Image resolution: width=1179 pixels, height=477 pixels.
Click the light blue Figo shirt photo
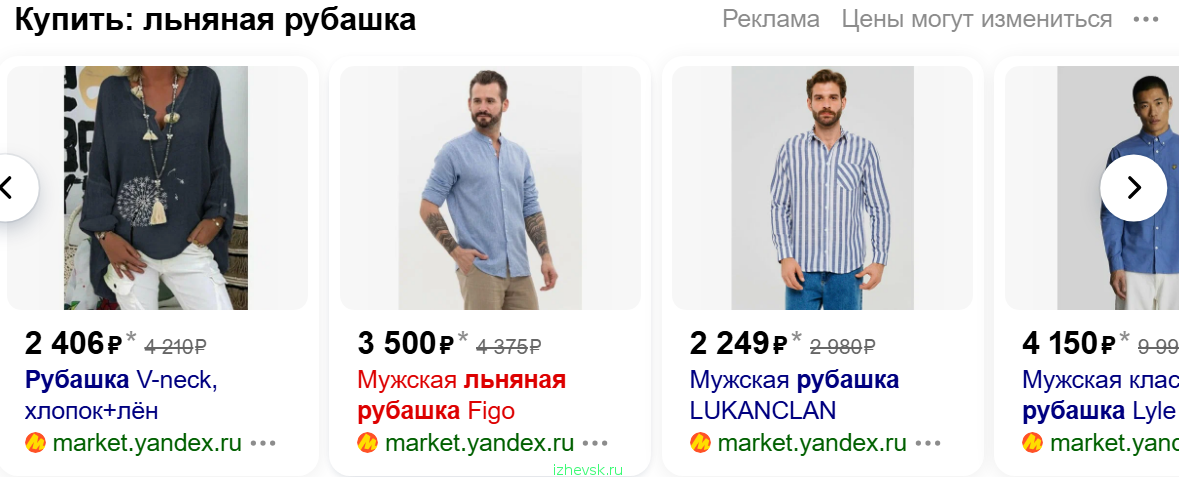(490, 188)
